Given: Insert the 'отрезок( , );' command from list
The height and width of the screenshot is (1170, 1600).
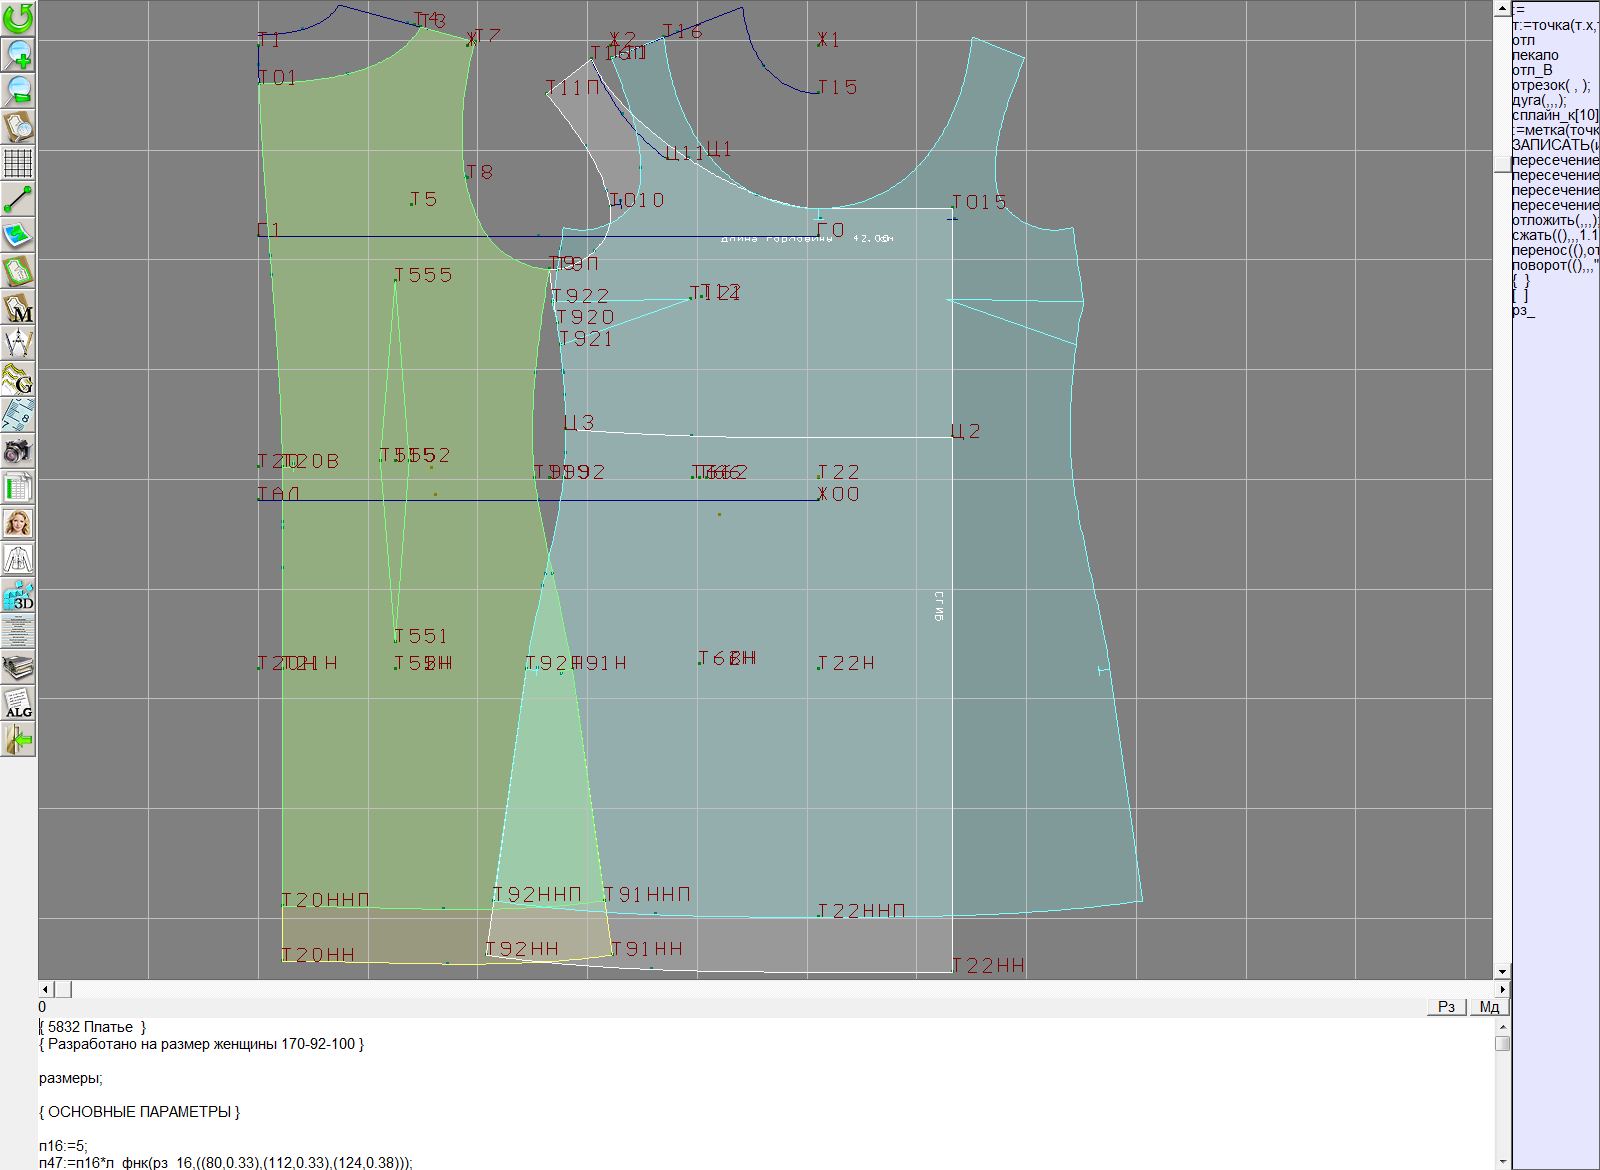Looking at the screenshot, I should click(1550, 85).
